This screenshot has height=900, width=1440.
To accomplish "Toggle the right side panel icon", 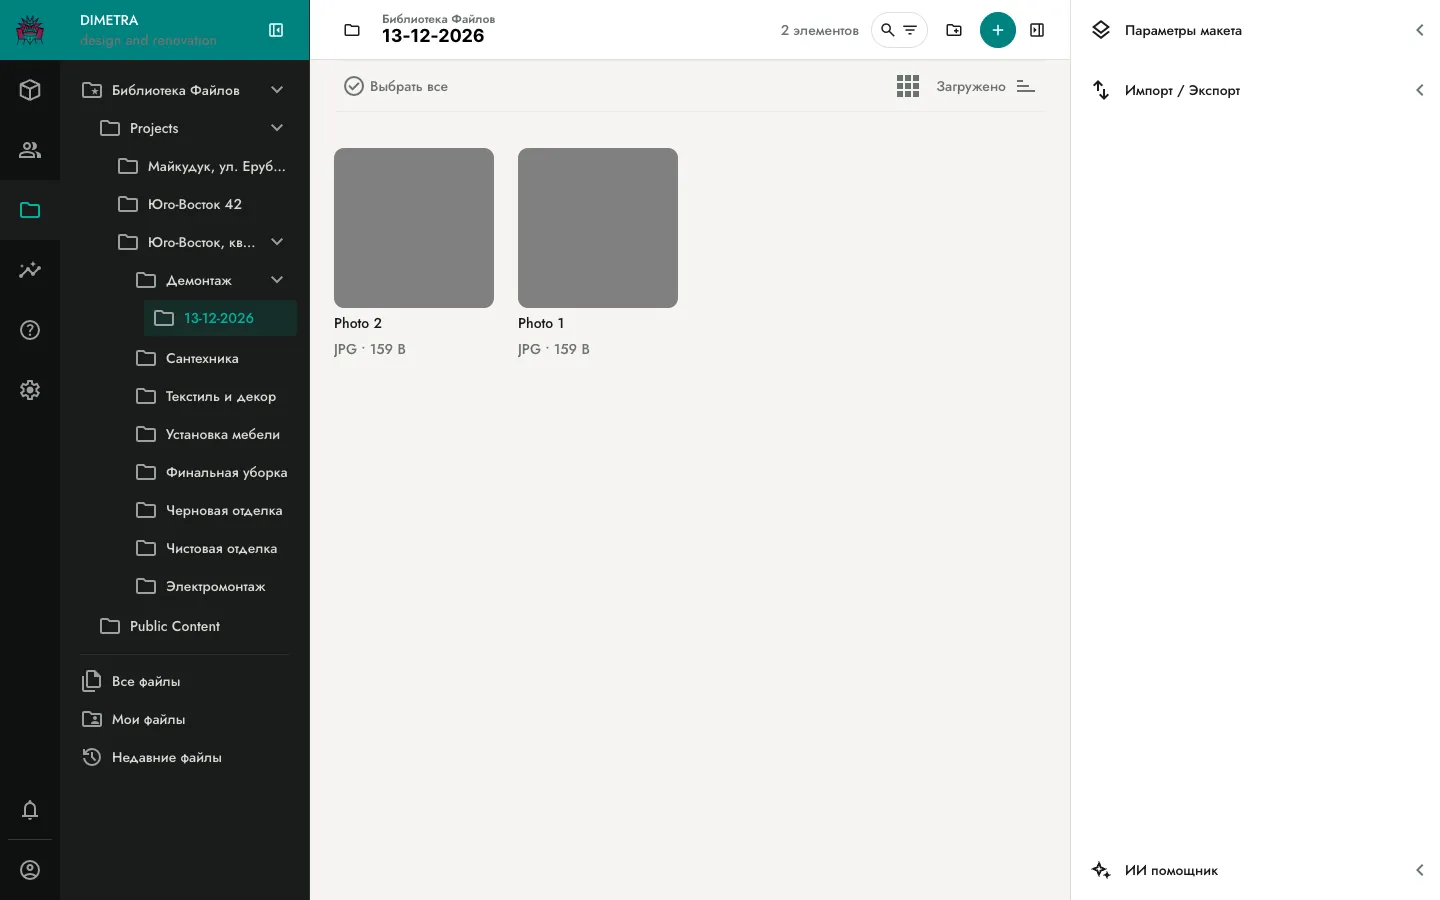I will click(x=1037, y=30).
